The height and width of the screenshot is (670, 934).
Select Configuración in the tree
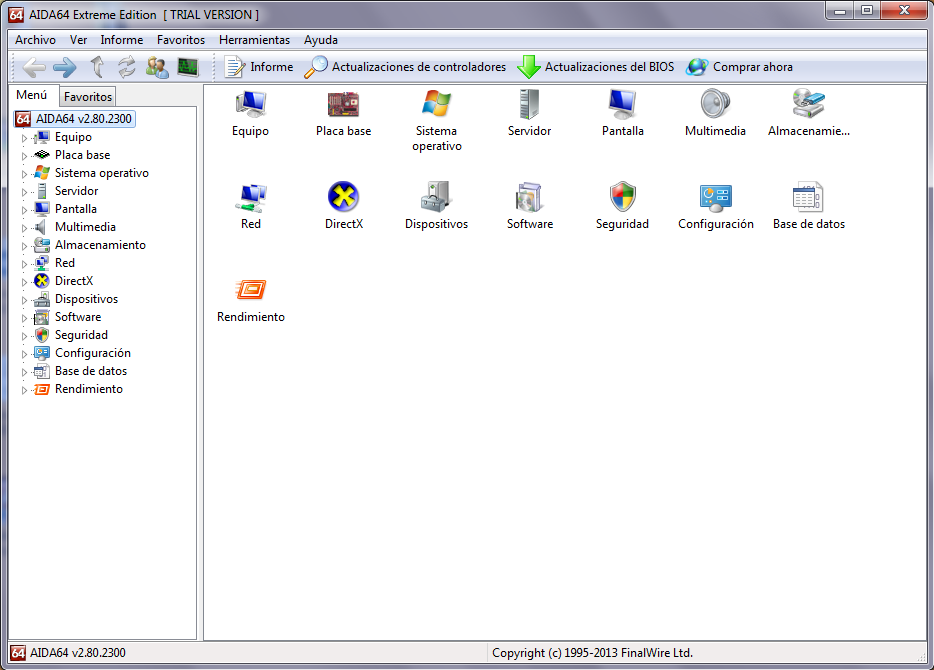pyautogui.click(x=92, y=353)
